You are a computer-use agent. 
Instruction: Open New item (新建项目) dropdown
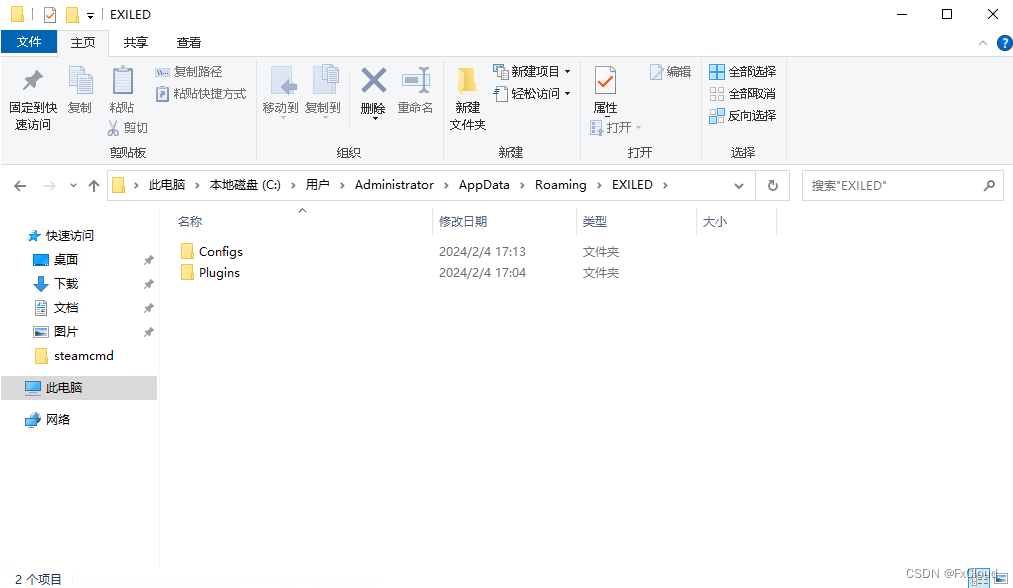coord(532,71)
